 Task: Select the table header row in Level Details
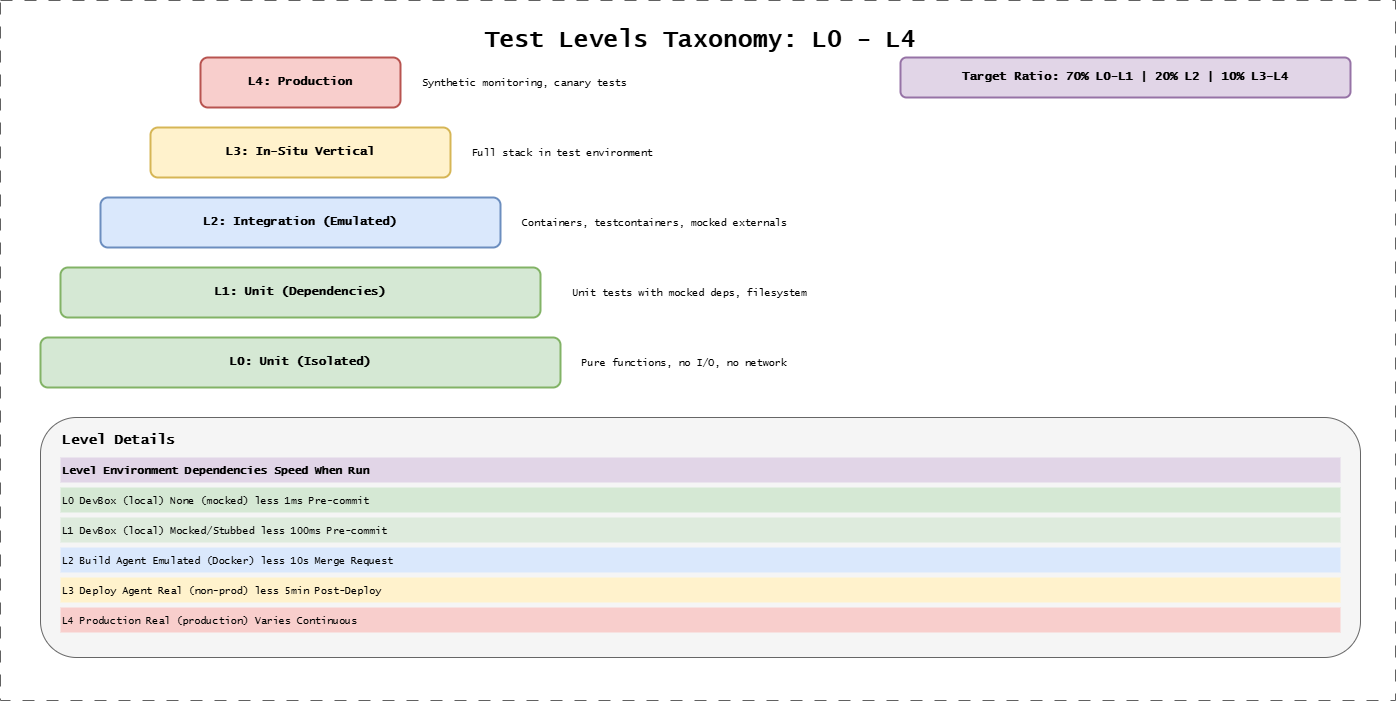[698, 470]
